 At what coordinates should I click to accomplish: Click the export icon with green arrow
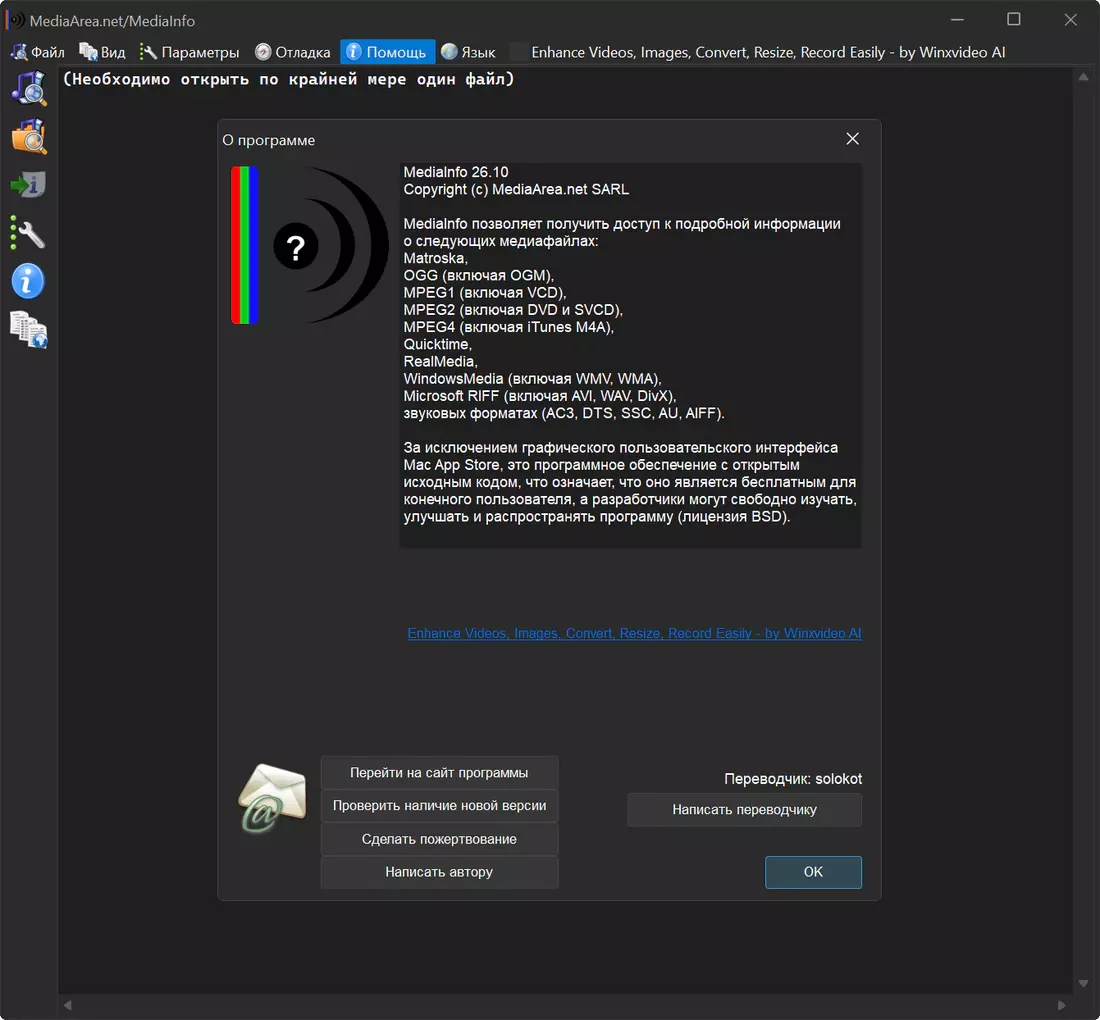click(x=29, y=184)
